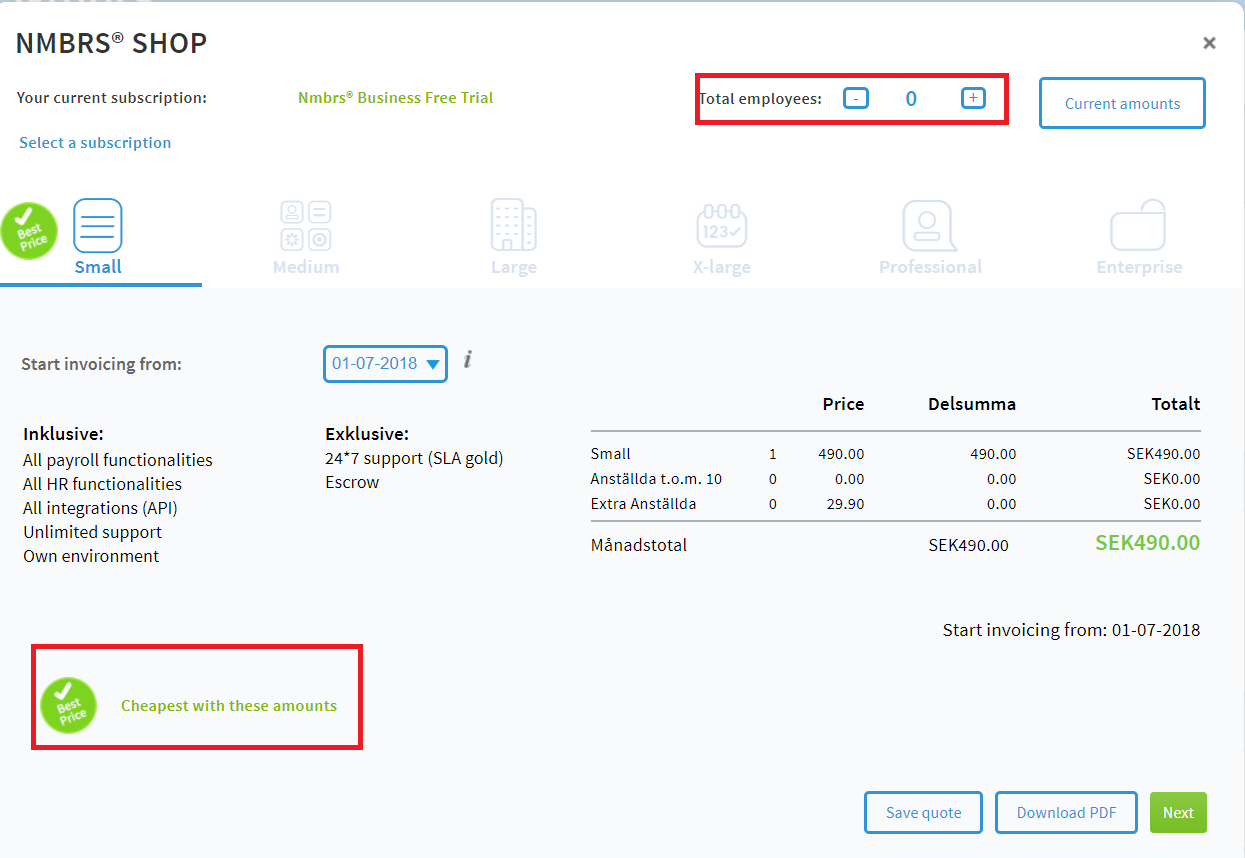
Task: Click Unlimited support text
Action: [92, 532]
